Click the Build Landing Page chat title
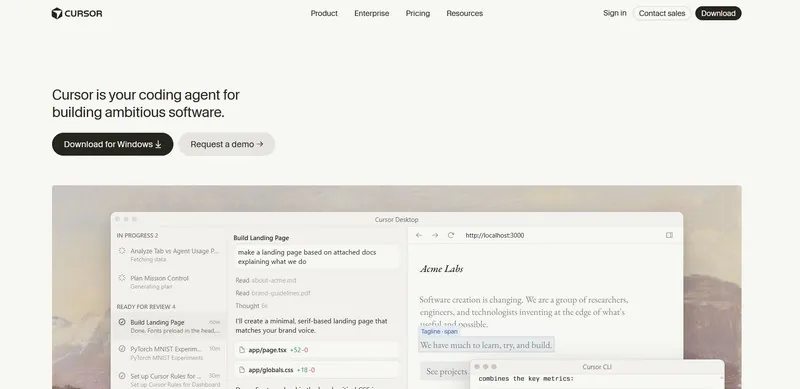 pos(261,238)
